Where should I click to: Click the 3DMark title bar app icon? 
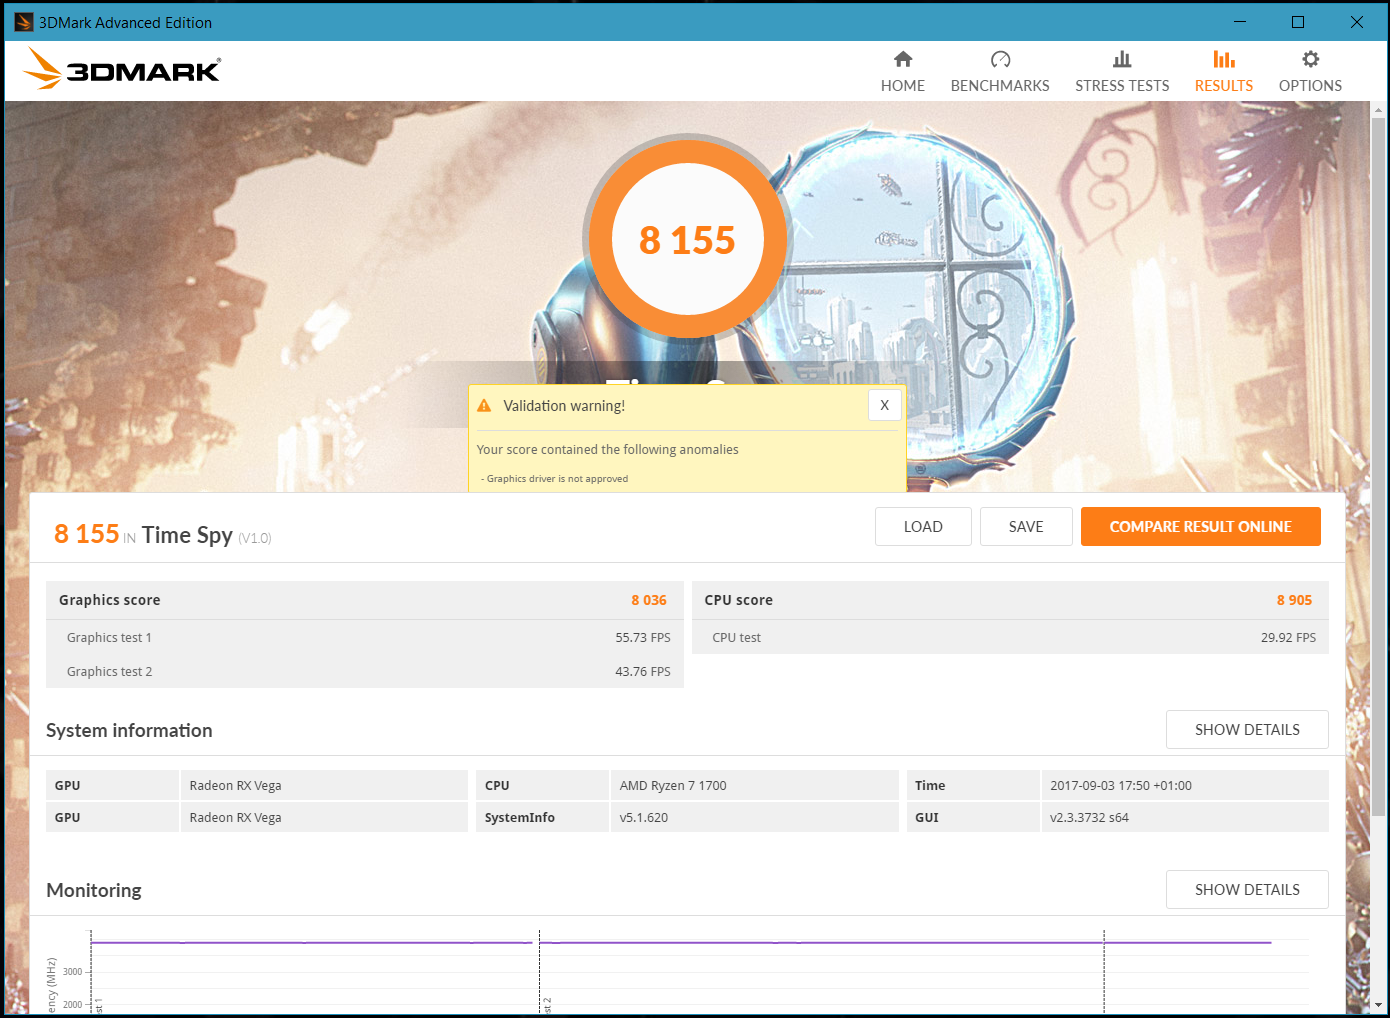click(24, 22)
